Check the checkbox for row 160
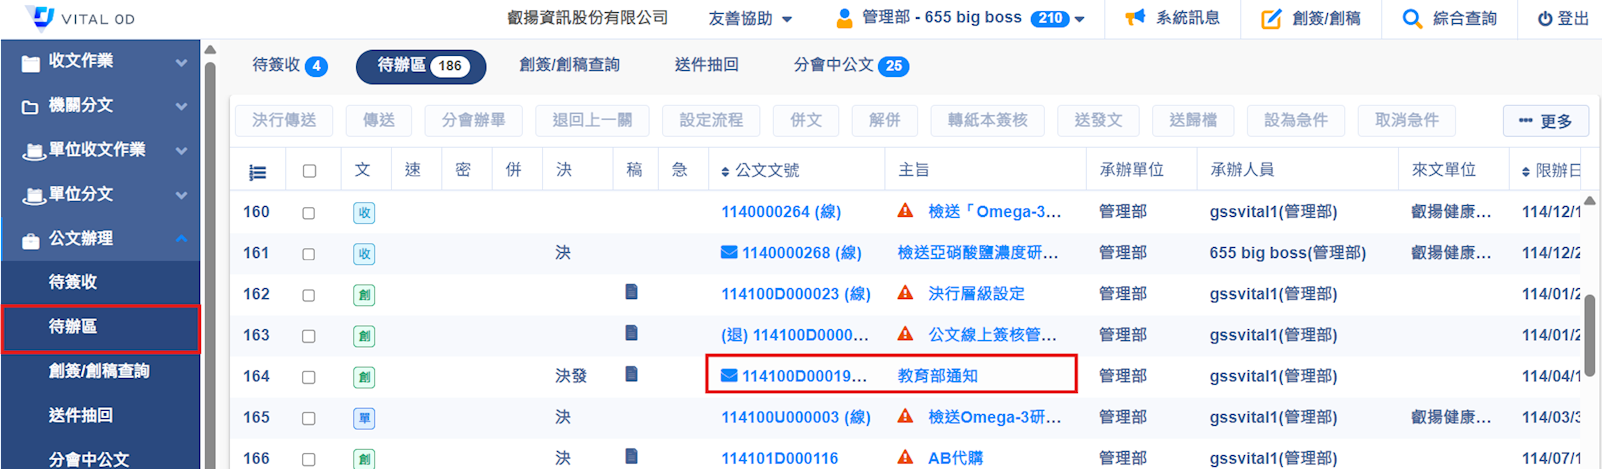 pyautogui.click(x=309, y=213)
